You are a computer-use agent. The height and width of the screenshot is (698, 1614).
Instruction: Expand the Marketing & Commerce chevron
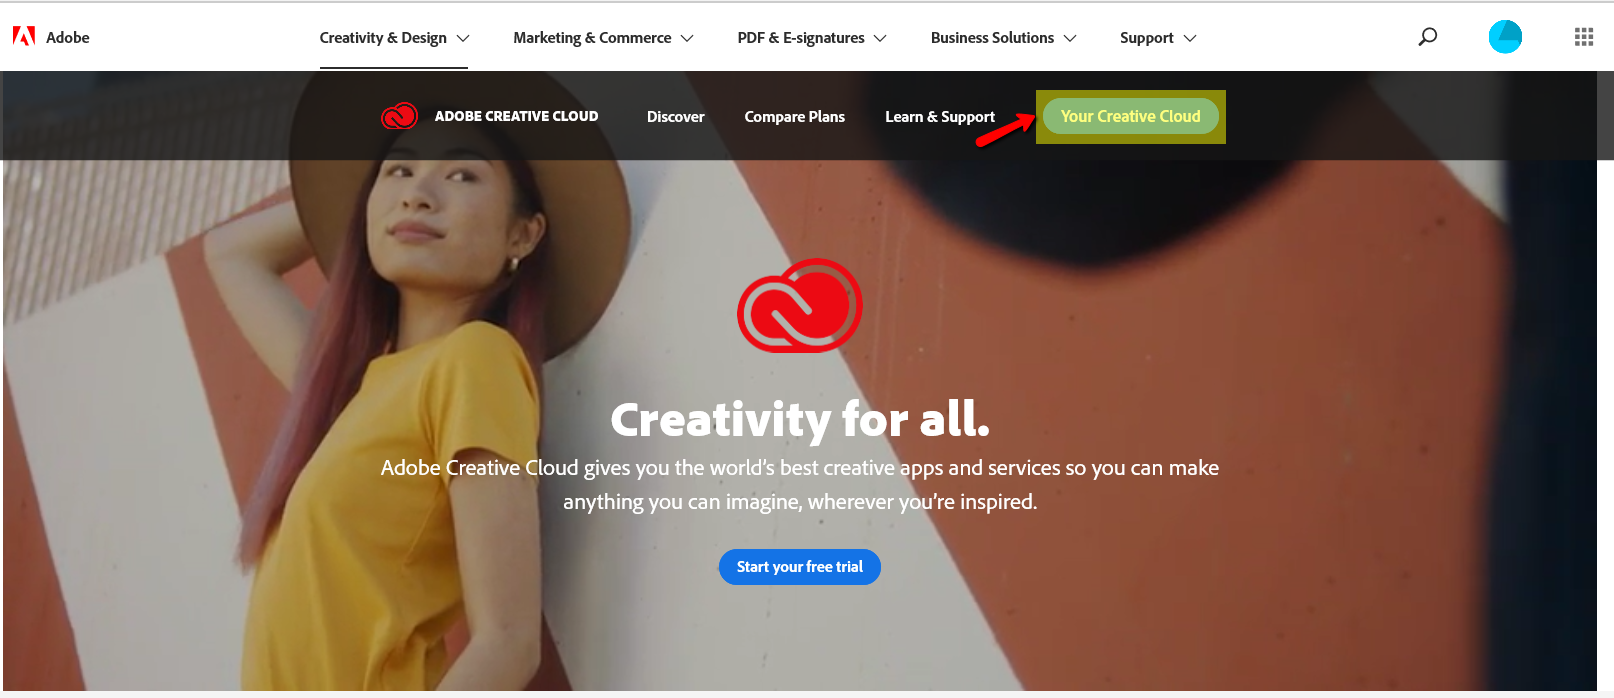687,38
